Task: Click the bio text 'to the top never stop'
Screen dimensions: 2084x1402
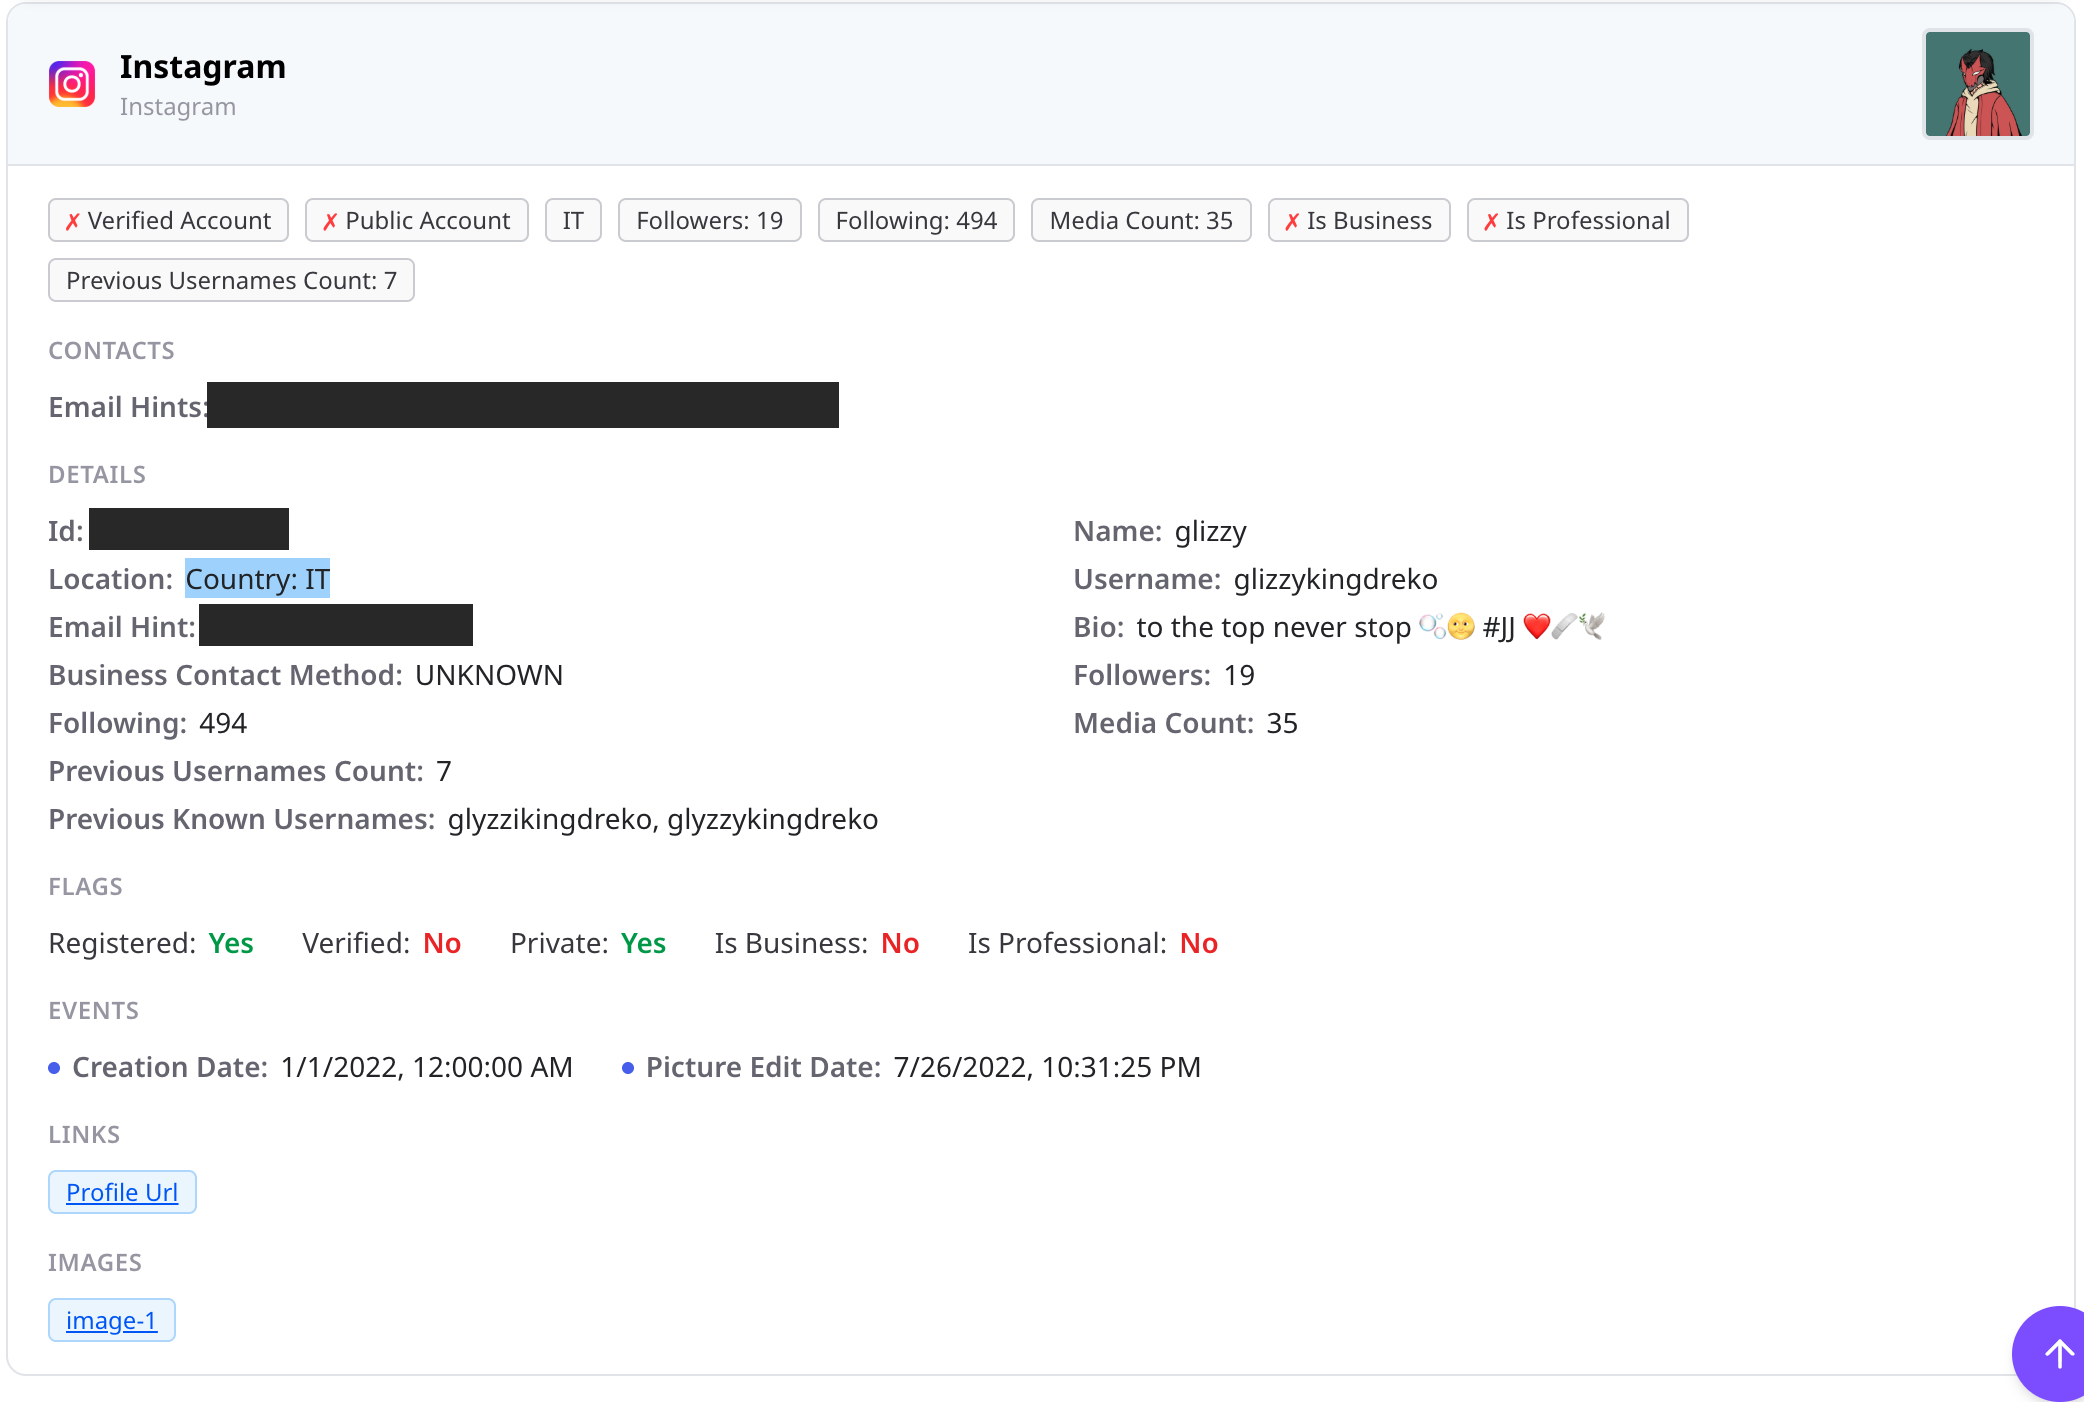Action: click(1273, 627)
